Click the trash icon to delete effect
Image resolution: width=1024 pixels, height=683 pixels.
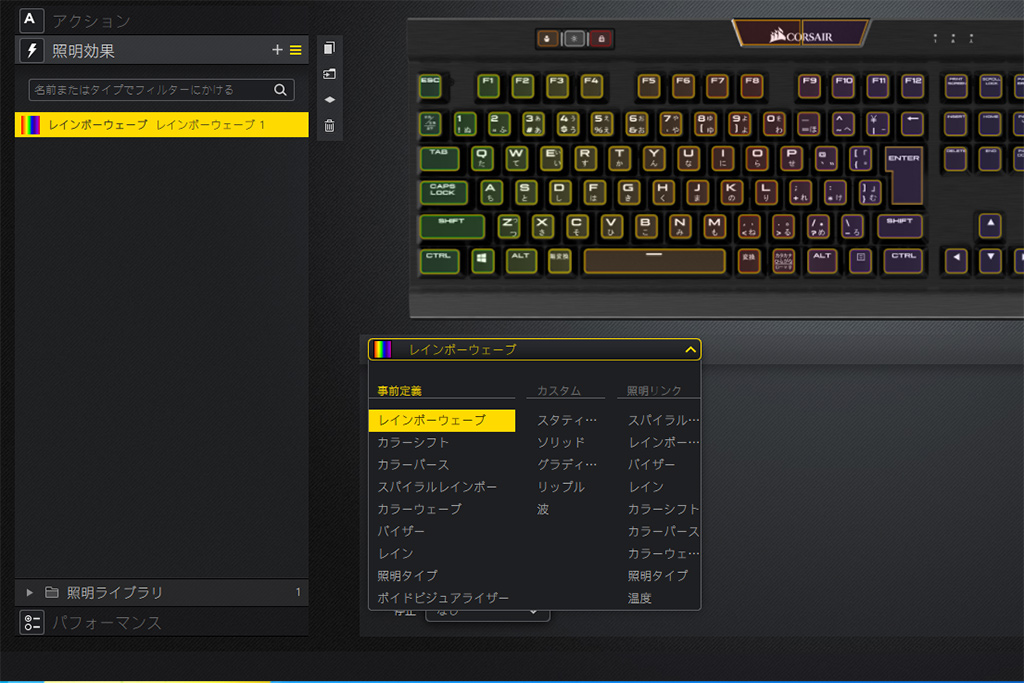tap(329, 126)
